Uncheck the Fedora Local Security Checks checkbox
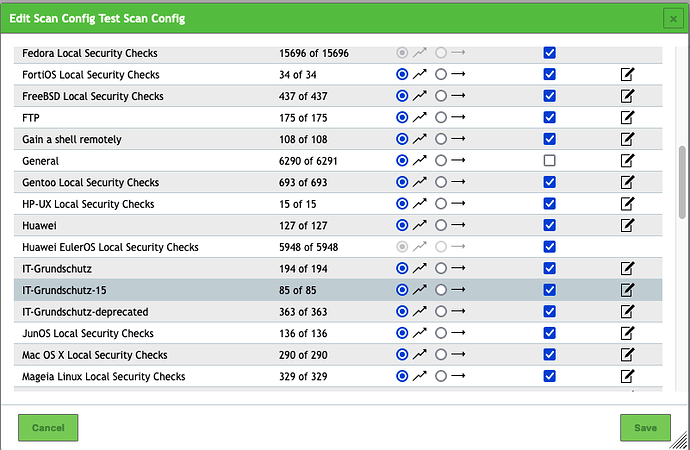690x450 pixels. [x=549, y=53]
